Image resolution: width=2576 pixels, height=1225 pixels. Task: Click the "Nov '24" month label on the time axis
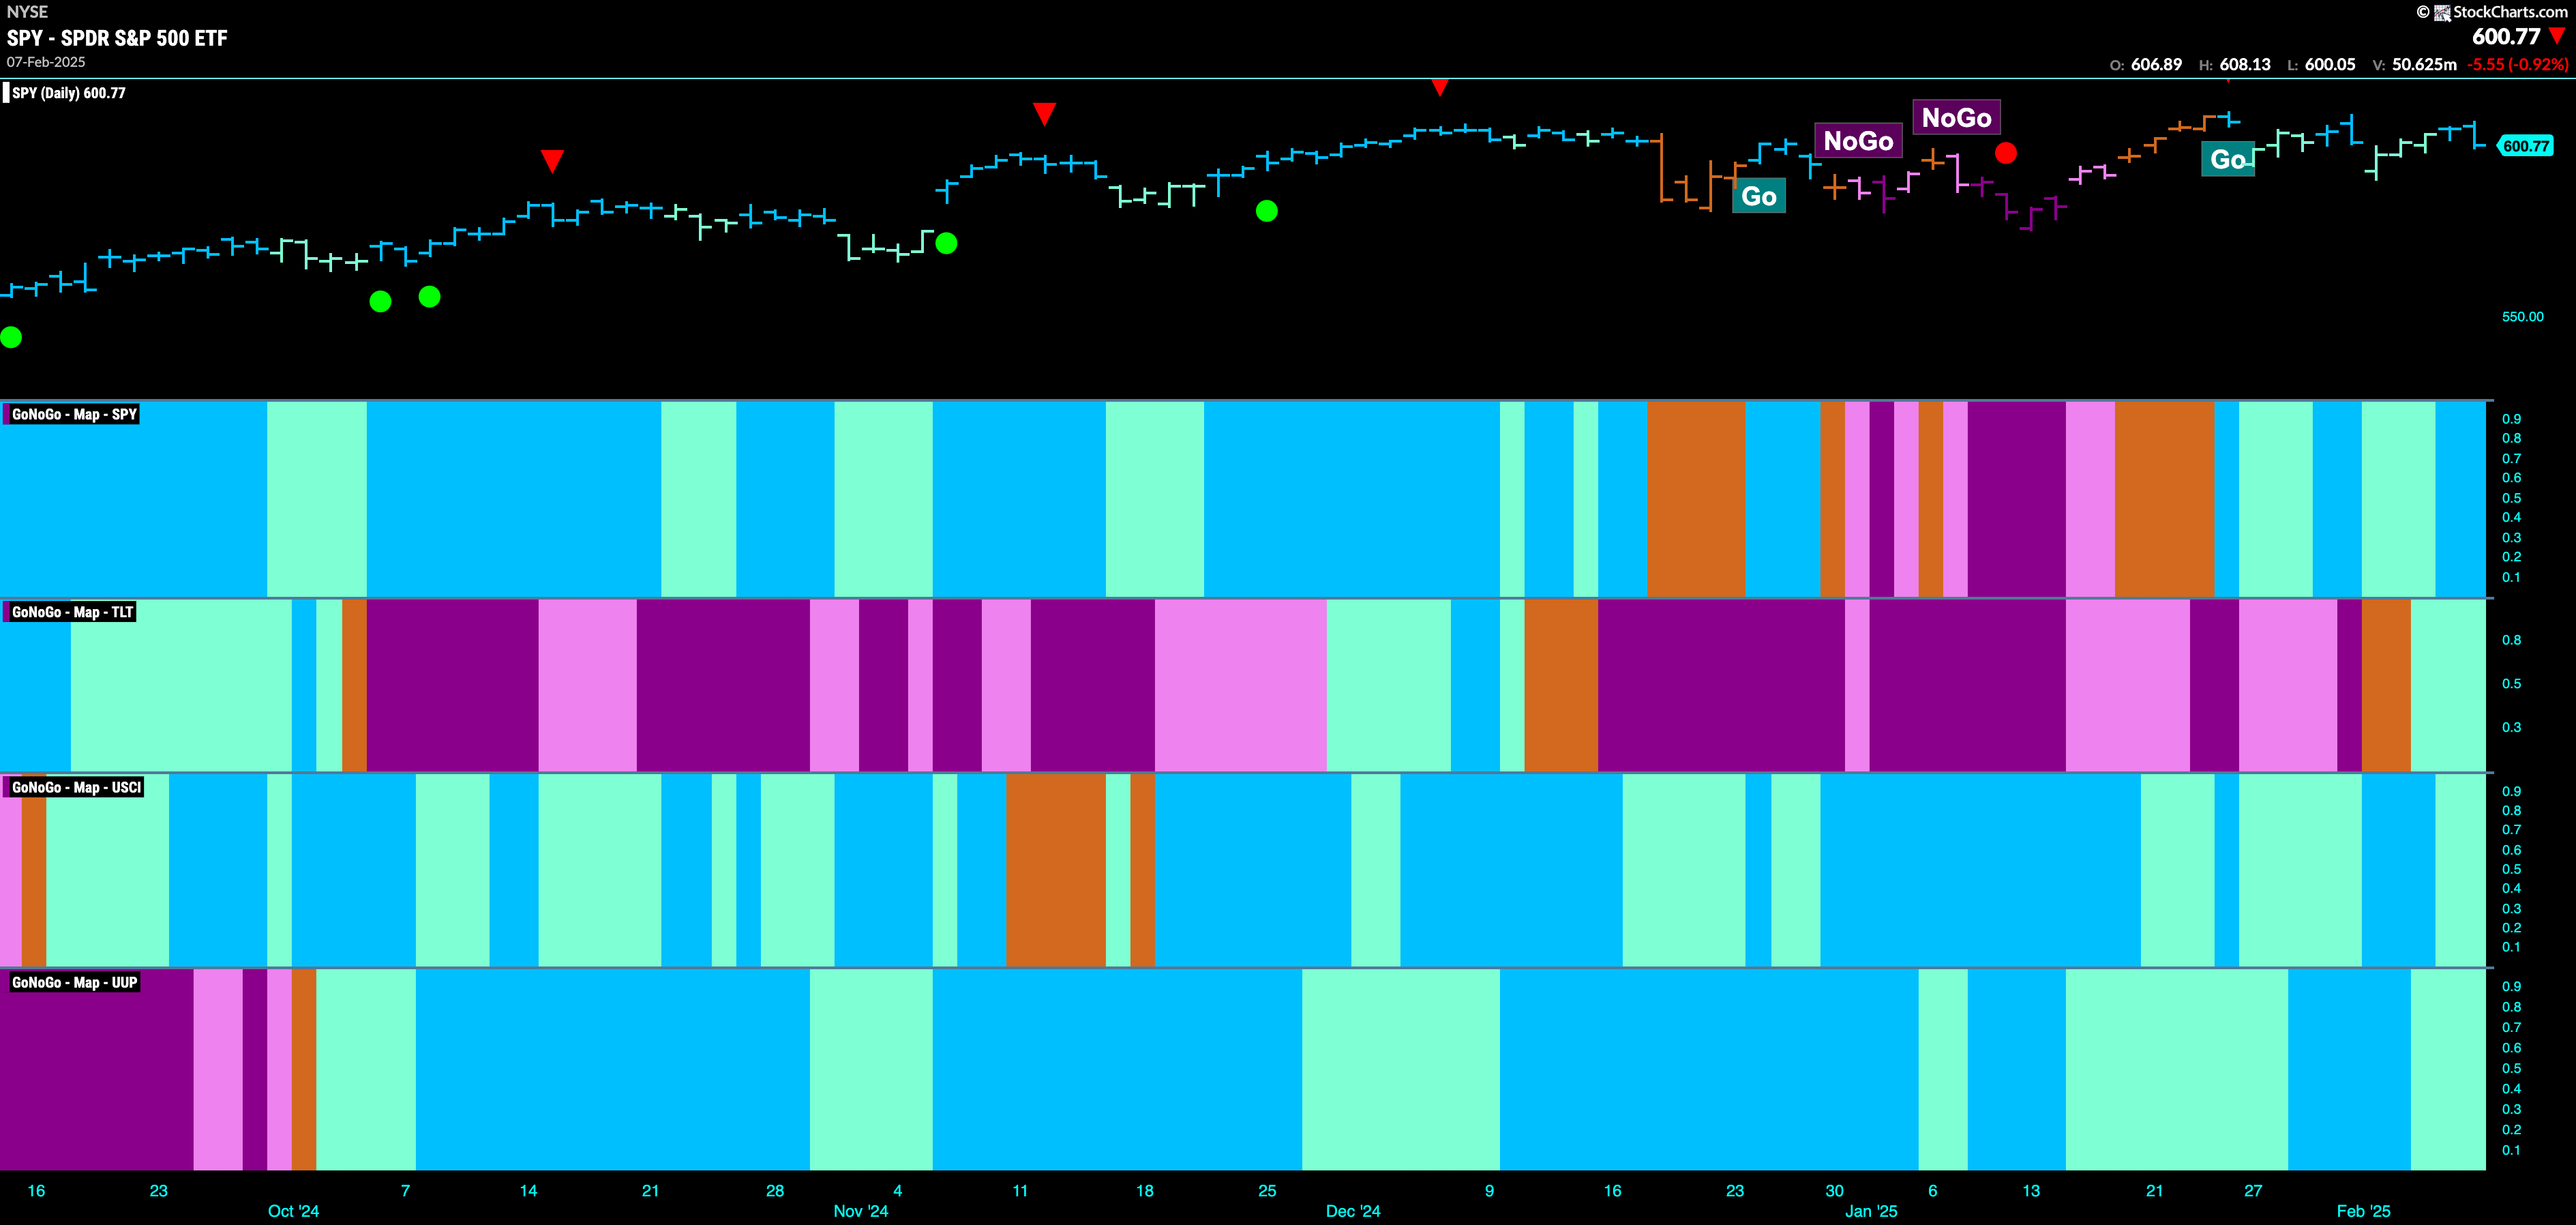pyautogui.click(x=861, y=1211)
